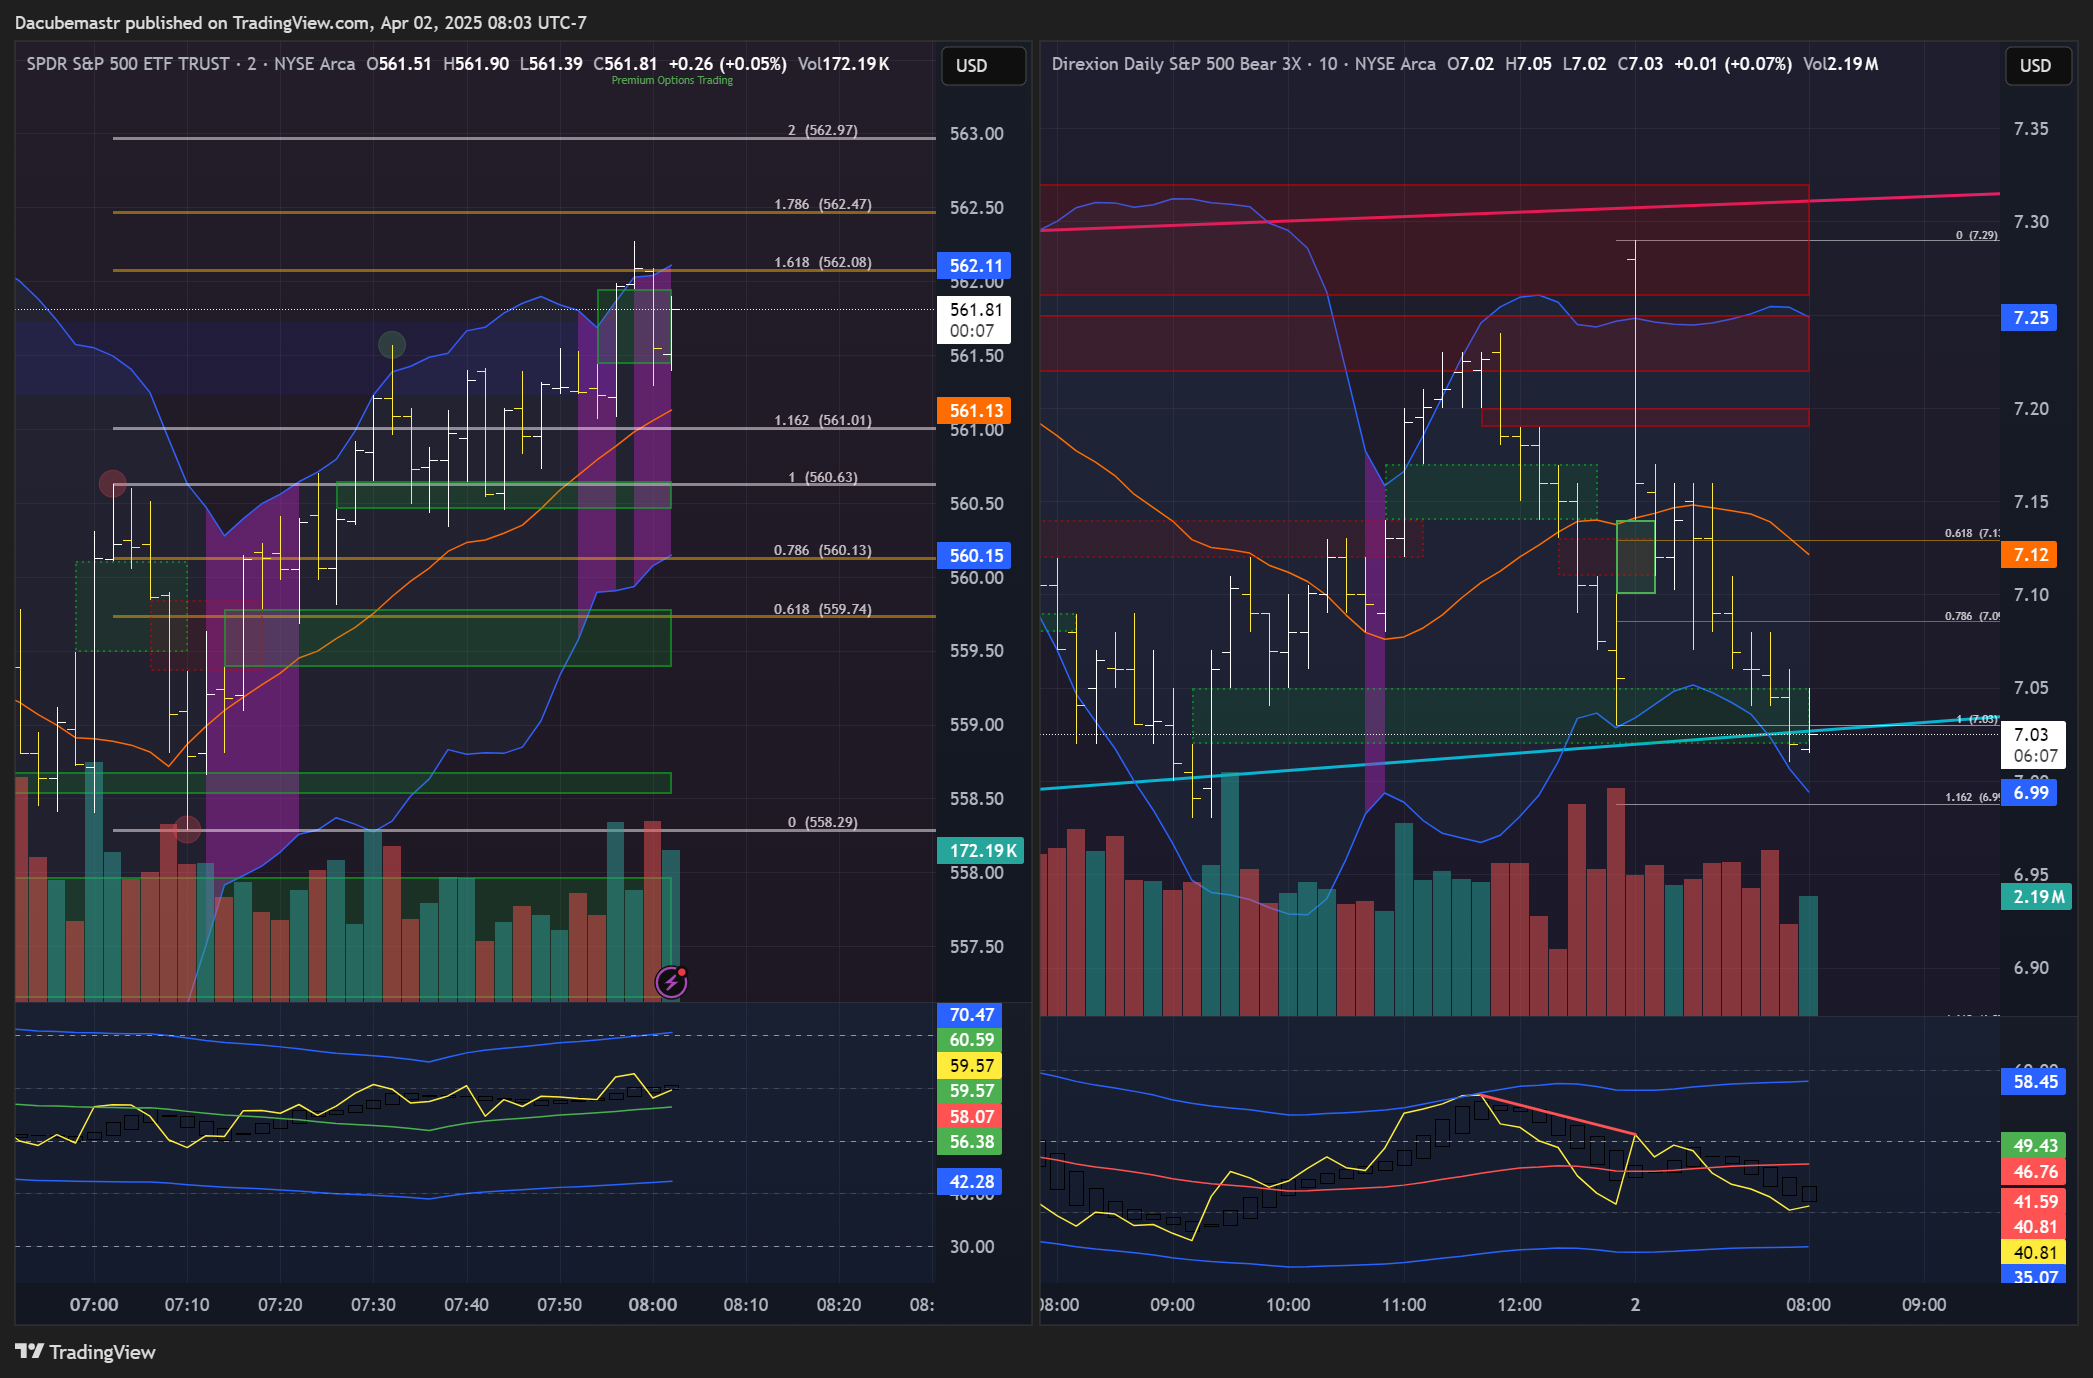This screenshot has height=1378, width=2093.
Task: Select the Direxion Daily S&P 500 Bear 3X title
Action: [1176, 64]
